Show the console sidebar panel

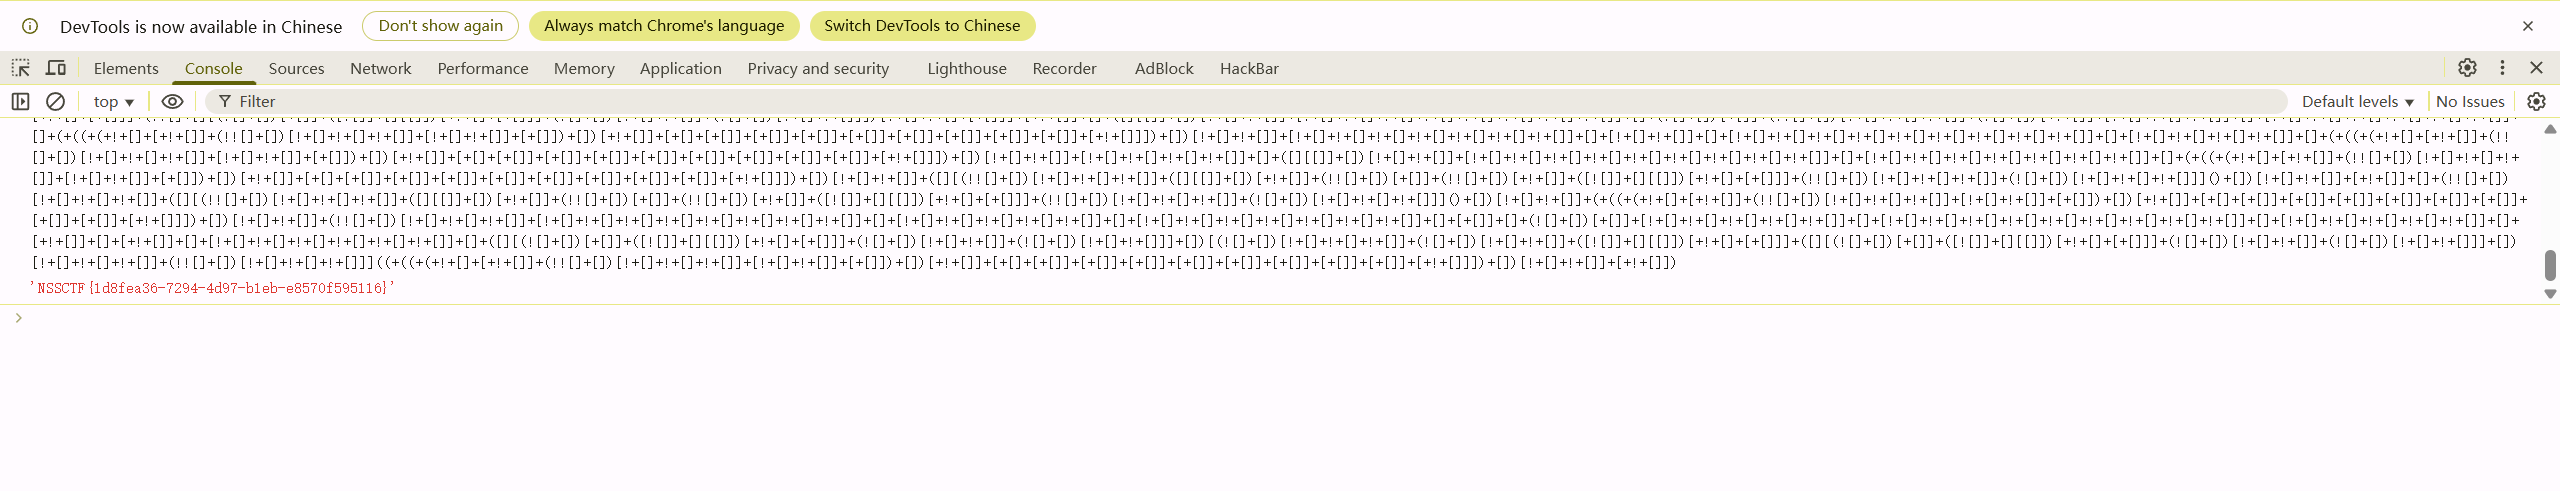[x=21, y=101]
